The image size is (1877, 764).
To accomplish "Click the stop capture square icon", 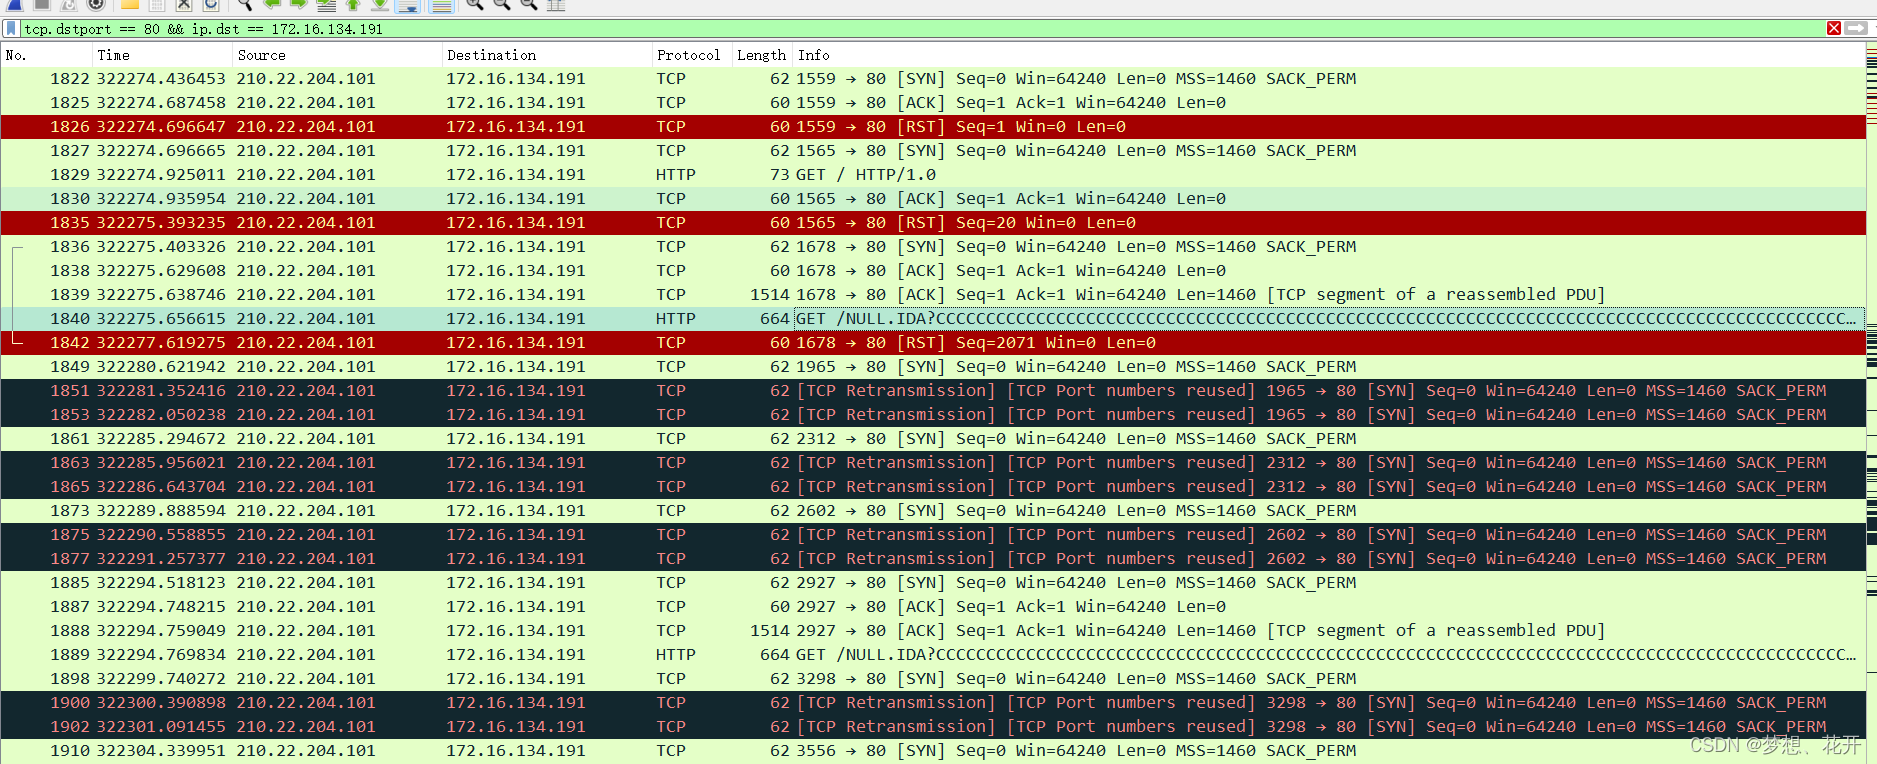I will coord(42,5).
